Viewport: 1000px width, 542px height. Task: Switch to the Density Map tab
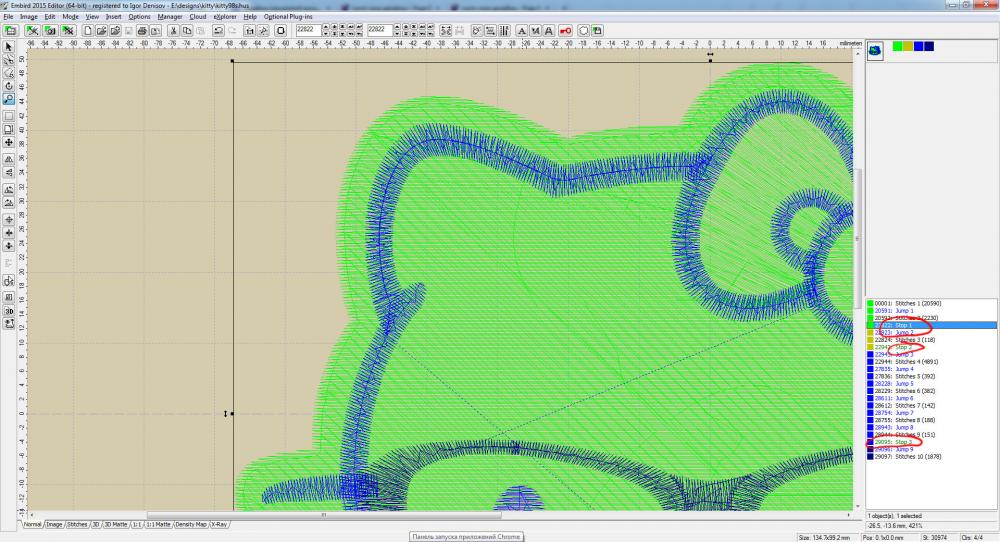[191, 524]
